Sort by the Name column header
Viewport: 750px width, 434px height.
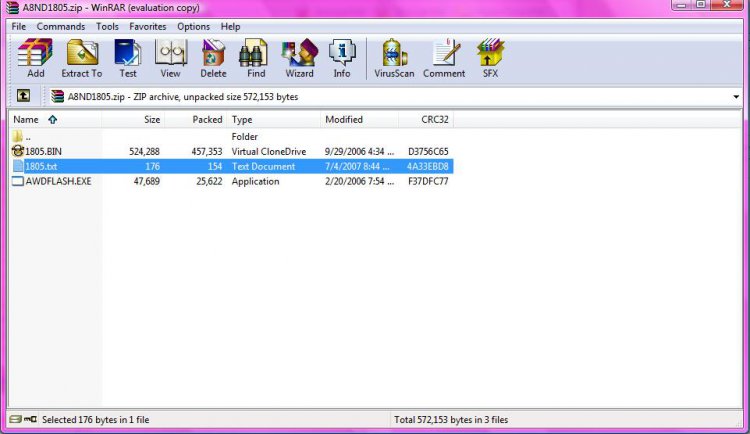coord(55,119)
